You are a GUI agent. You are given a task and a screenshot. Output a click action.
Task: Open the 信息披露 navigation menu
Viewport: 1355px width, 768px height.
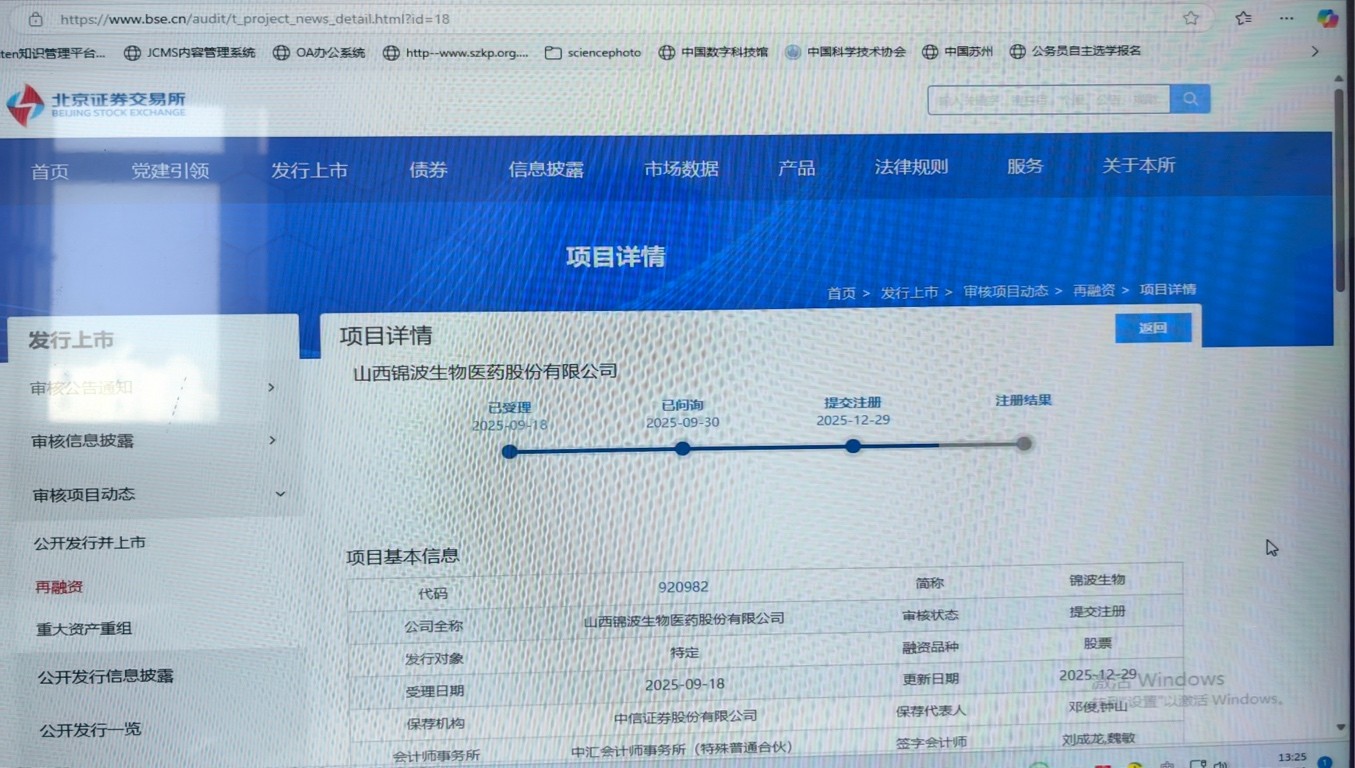click(546, 169)
